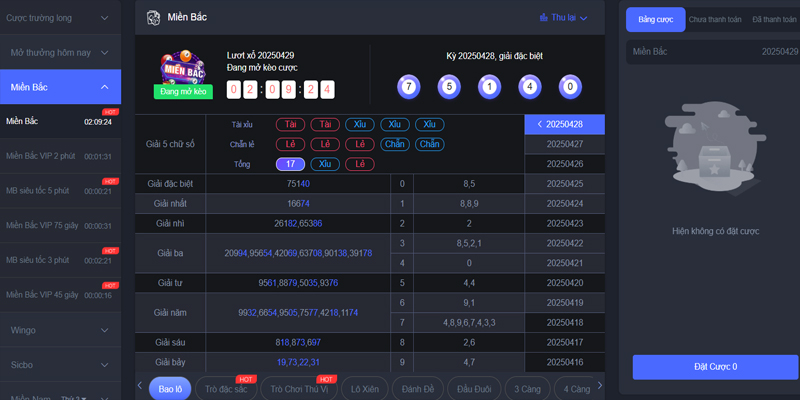This screenshot has height=400, width=800.
Task: Click right arrow of bet type tabs
Action: pos(600,386)
